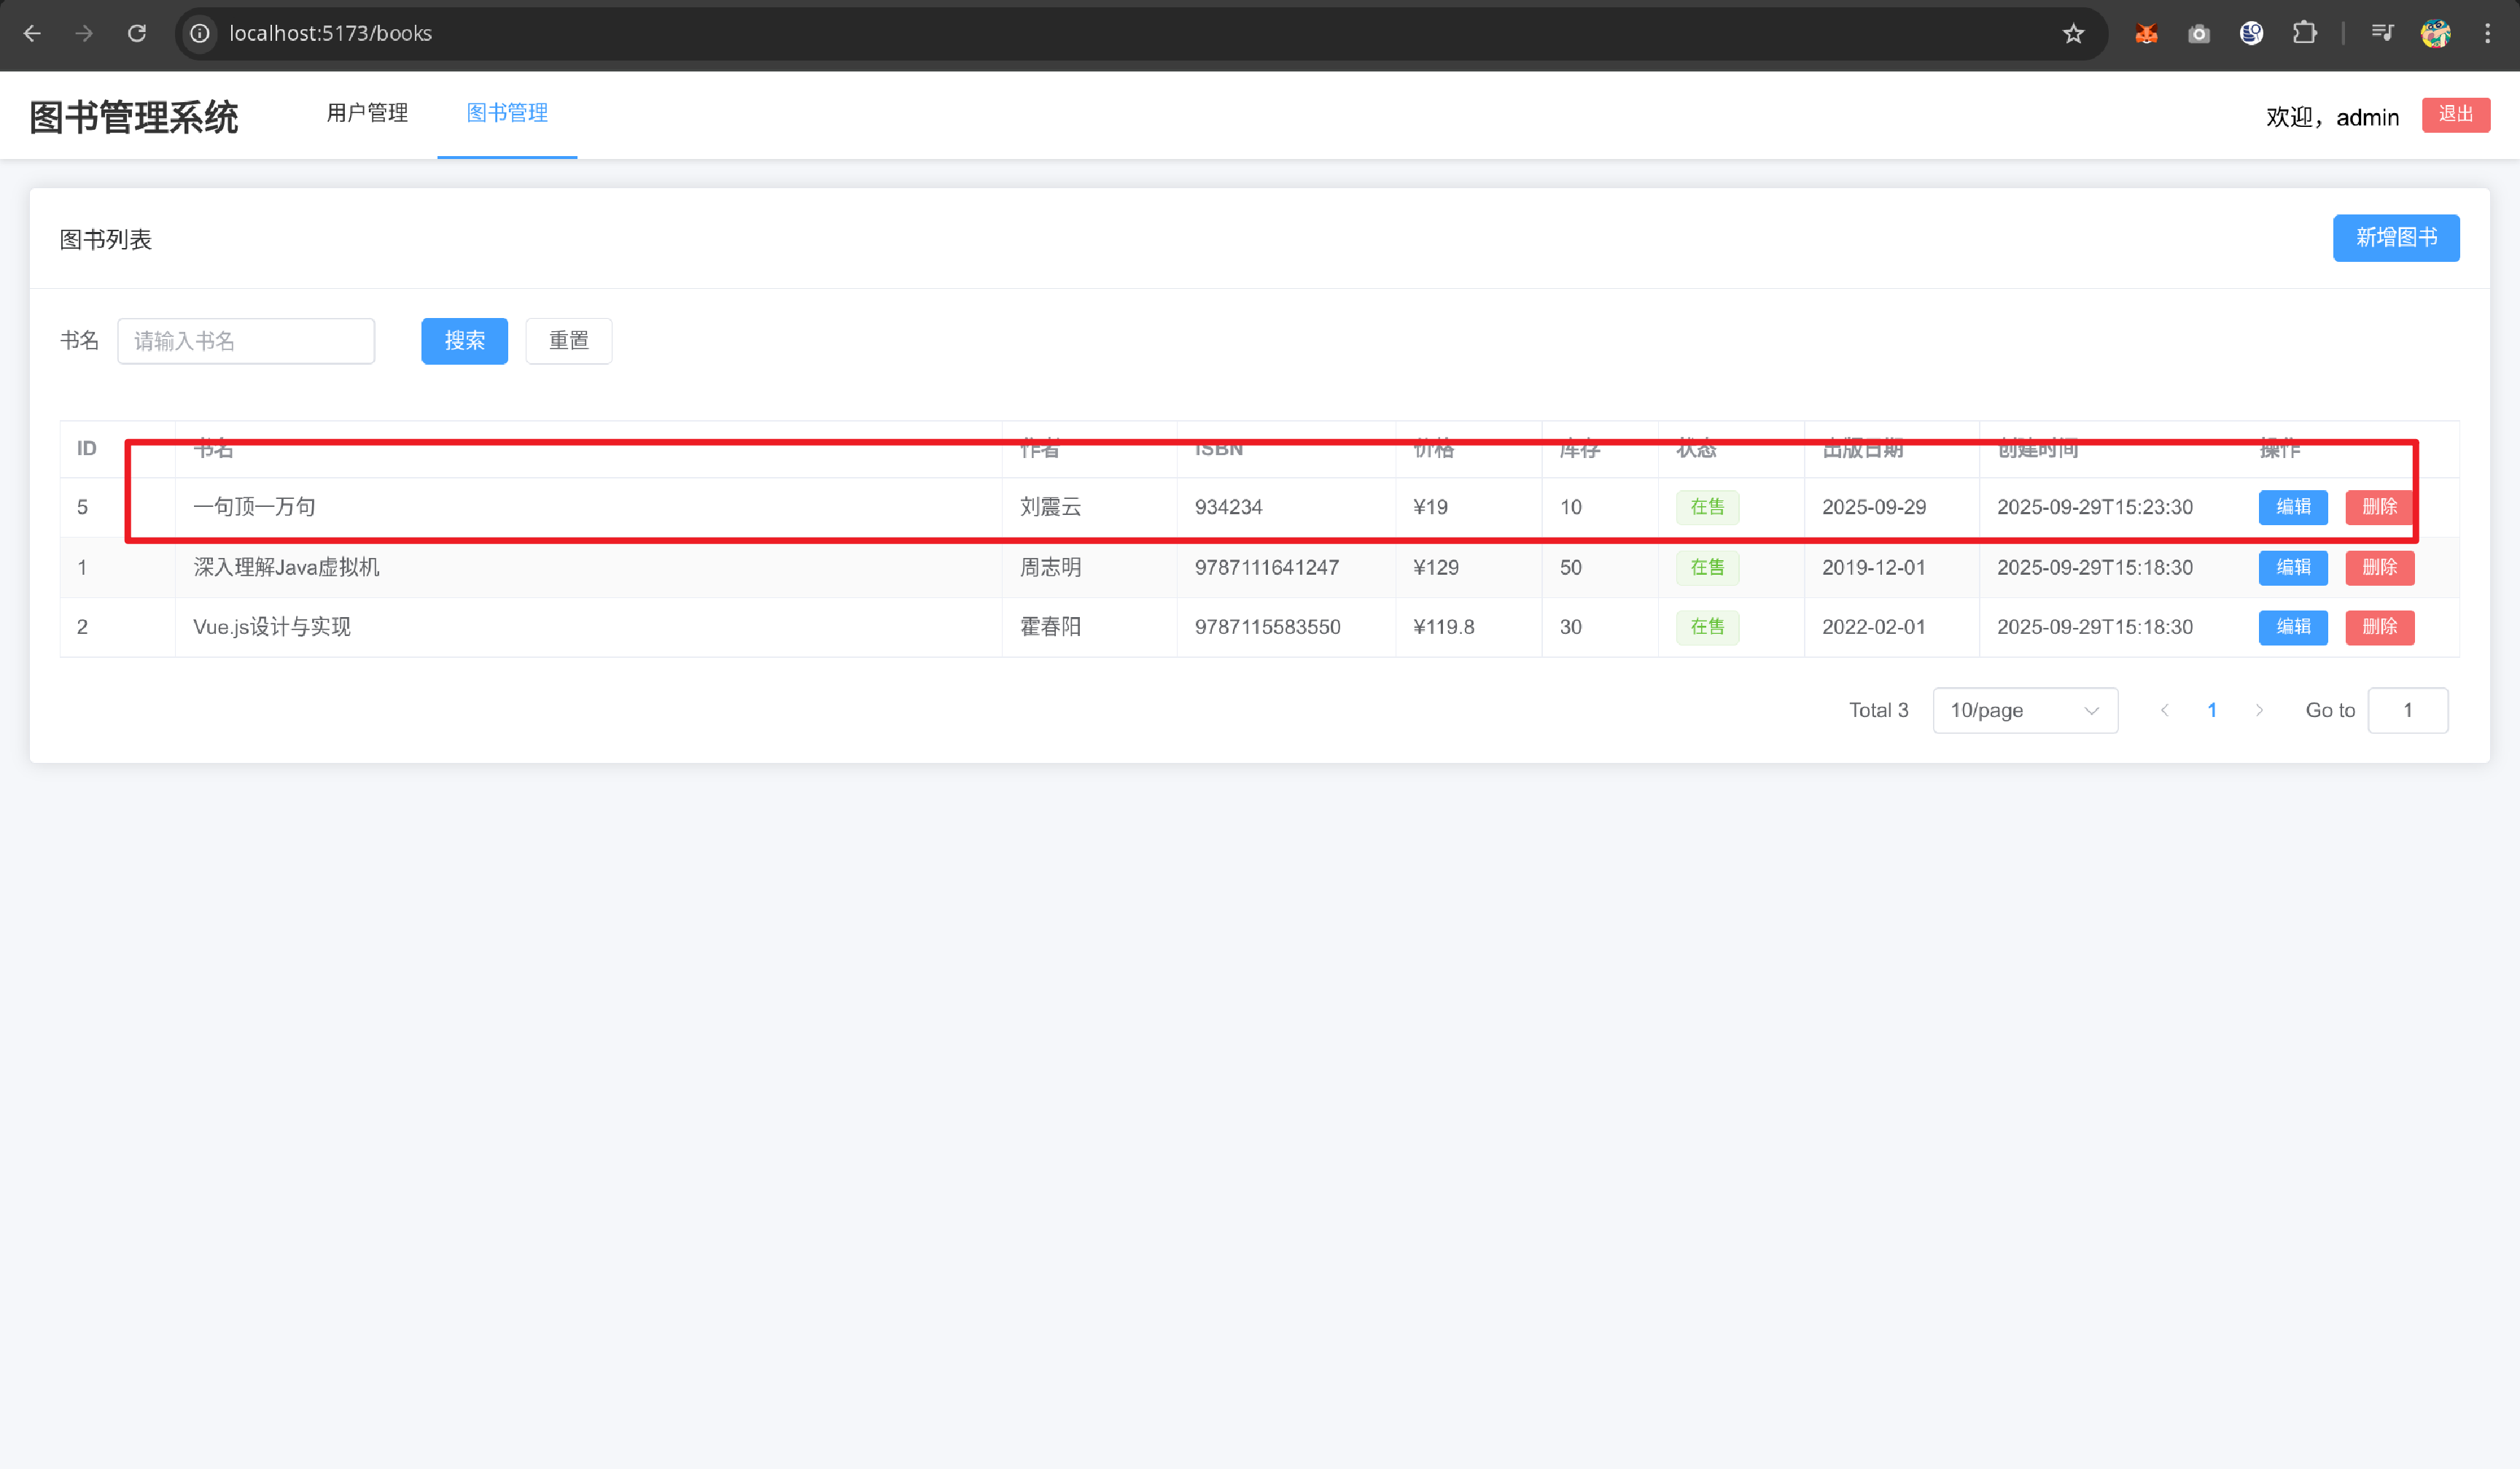Bookmark page using star icon
The image size is (2520, 1469).
2073,33
